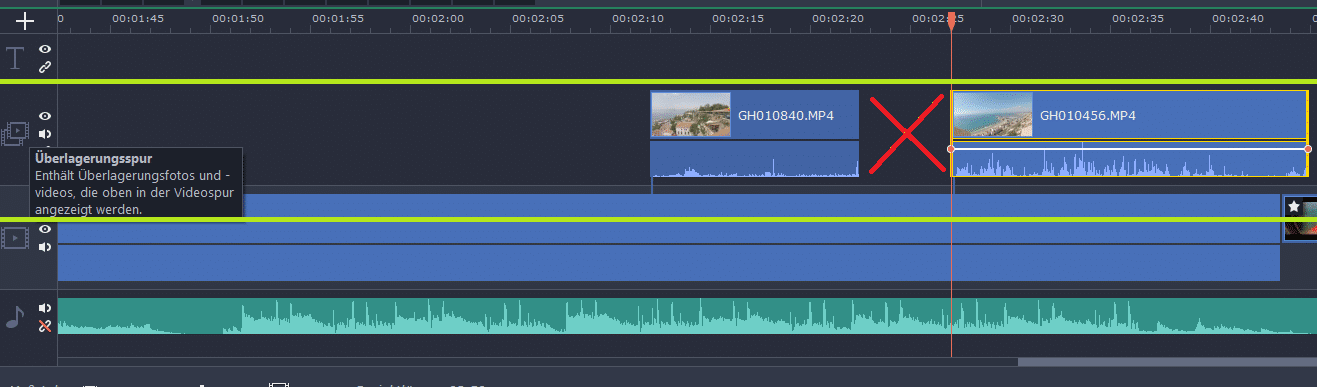1317x387 pixels.
Task: Select the GH010456.MP4 clip
Action: 1130,115
